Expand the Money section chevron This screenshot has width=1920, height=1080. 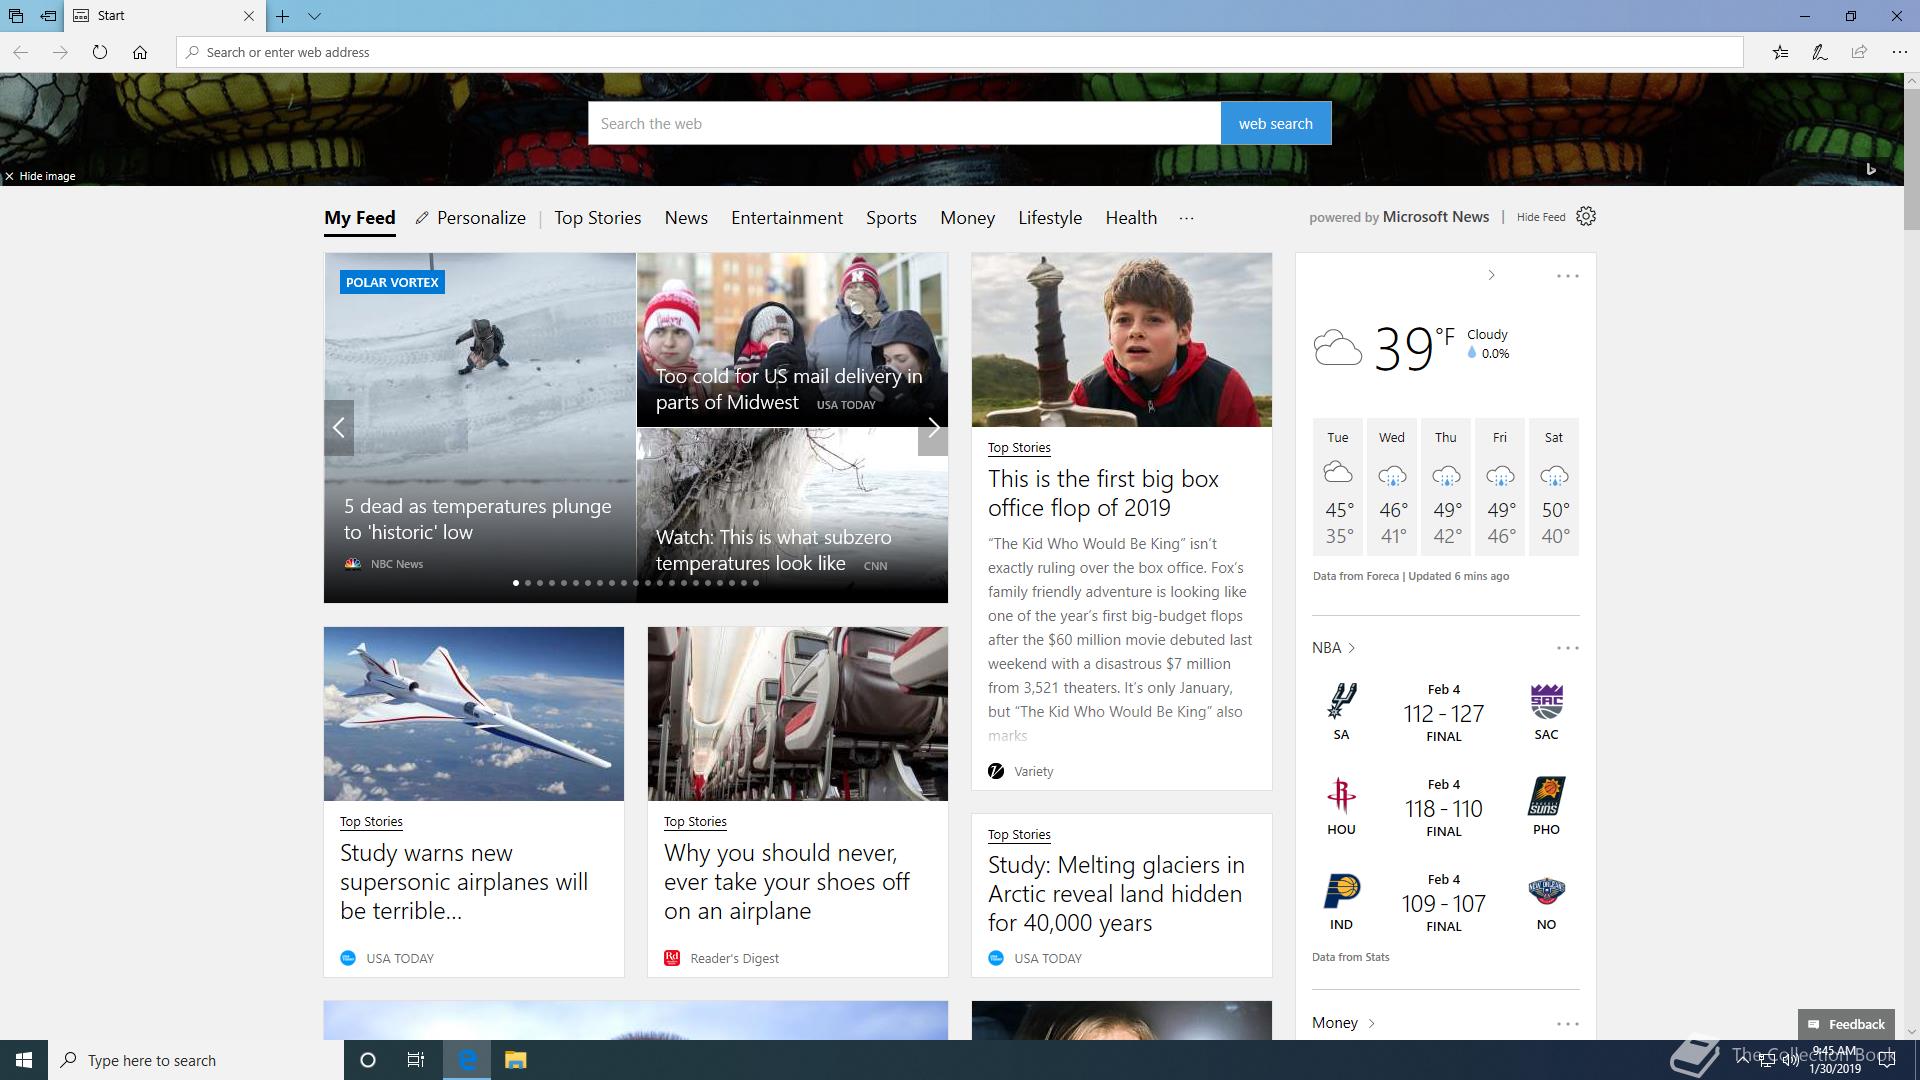(1371, 1023)
